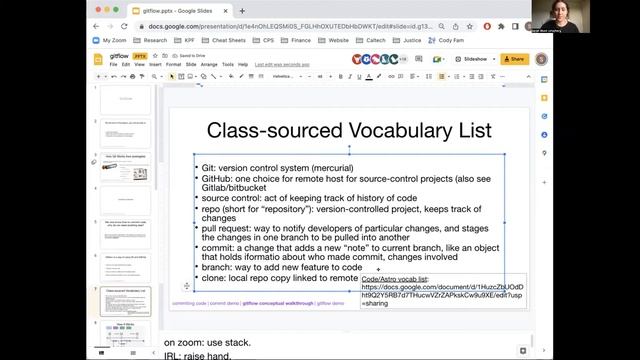
Task: Open the Format menu
Action: tap(173, 64)
